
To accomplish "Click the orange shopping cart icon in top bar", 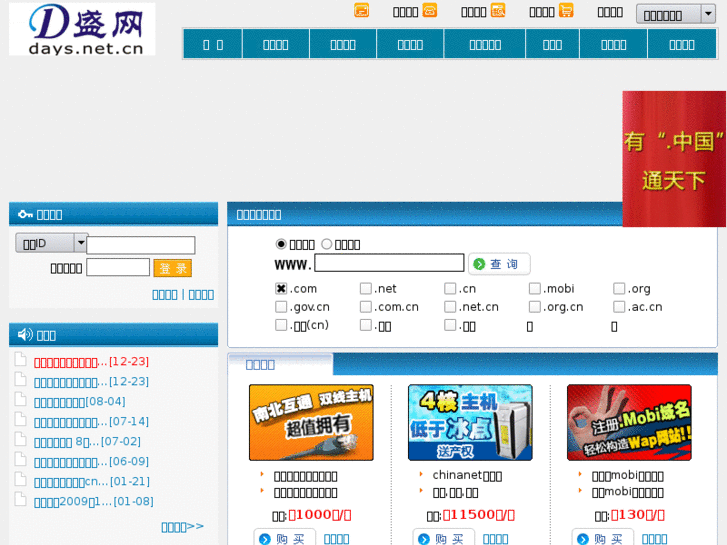I will [x=566, y=11].
